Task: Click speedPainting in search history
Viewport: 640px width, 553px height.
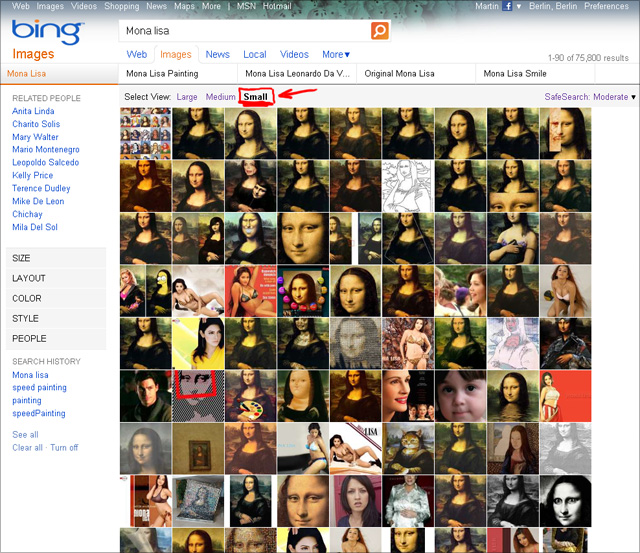Action: click(x=39, y=413)
